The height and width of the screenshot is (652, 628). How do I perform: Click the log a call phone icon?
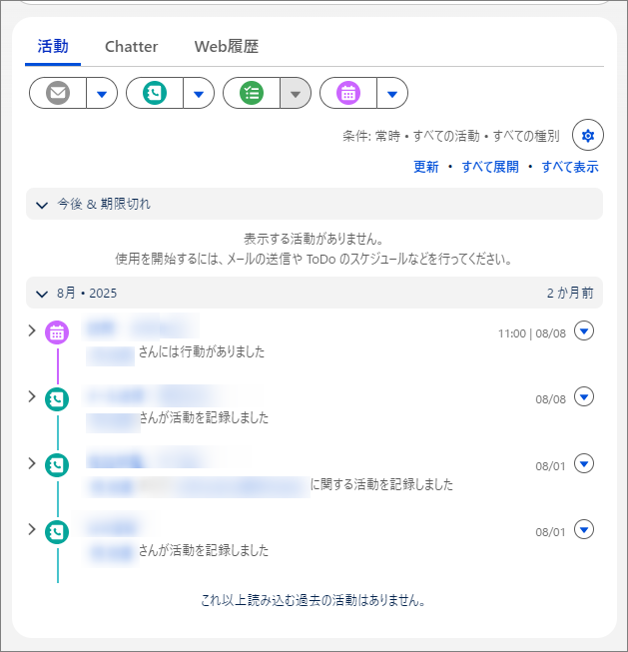[x=155, y=93]
